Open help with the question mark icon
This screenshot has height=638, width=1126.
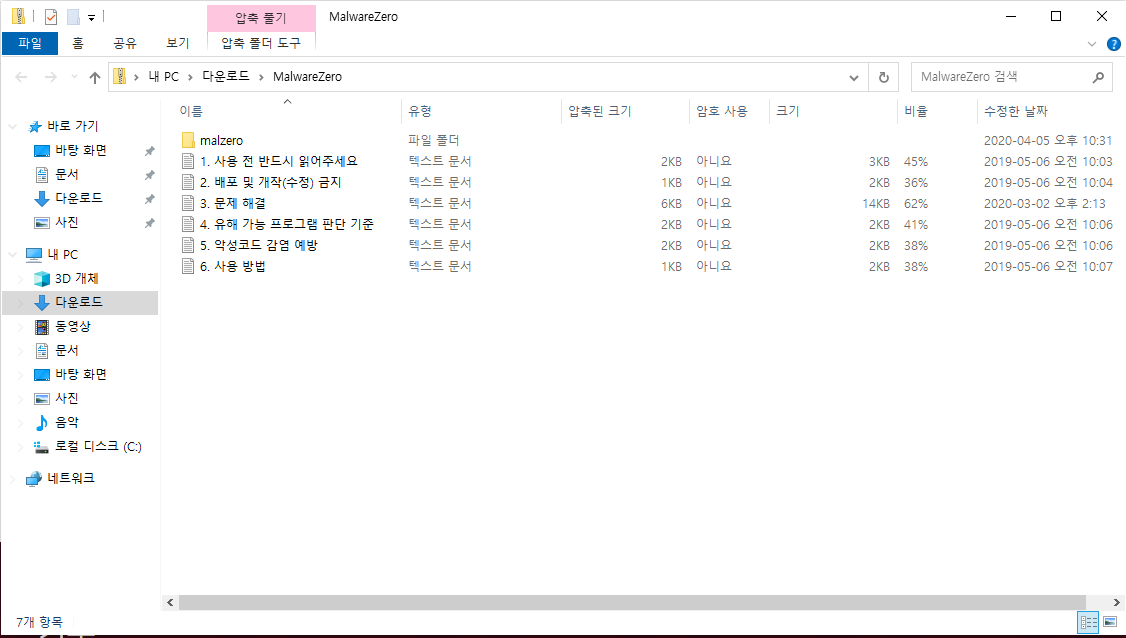pos(1113,44)
